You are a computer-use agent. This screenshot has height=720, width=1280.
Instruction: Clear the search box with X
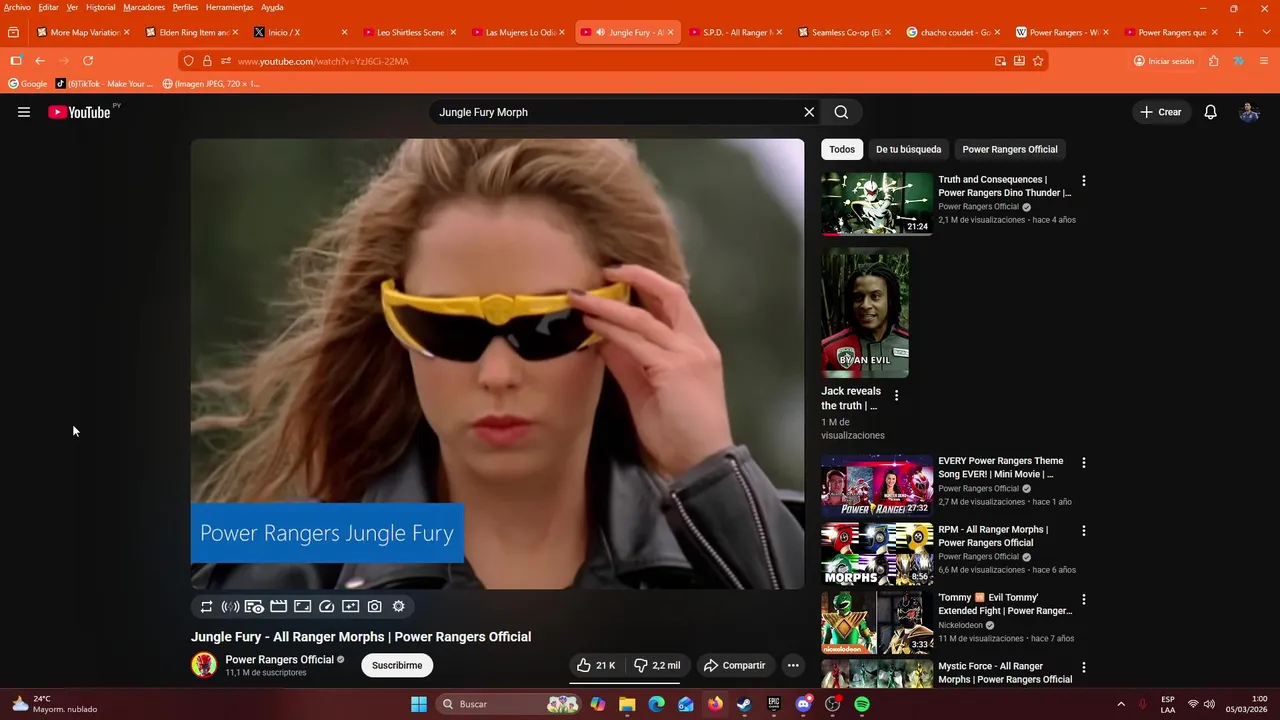click(809, 112)
